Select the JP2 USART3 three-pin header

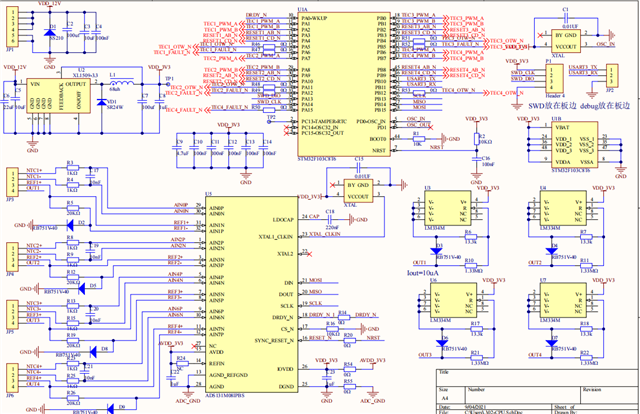tap(611, 76)
